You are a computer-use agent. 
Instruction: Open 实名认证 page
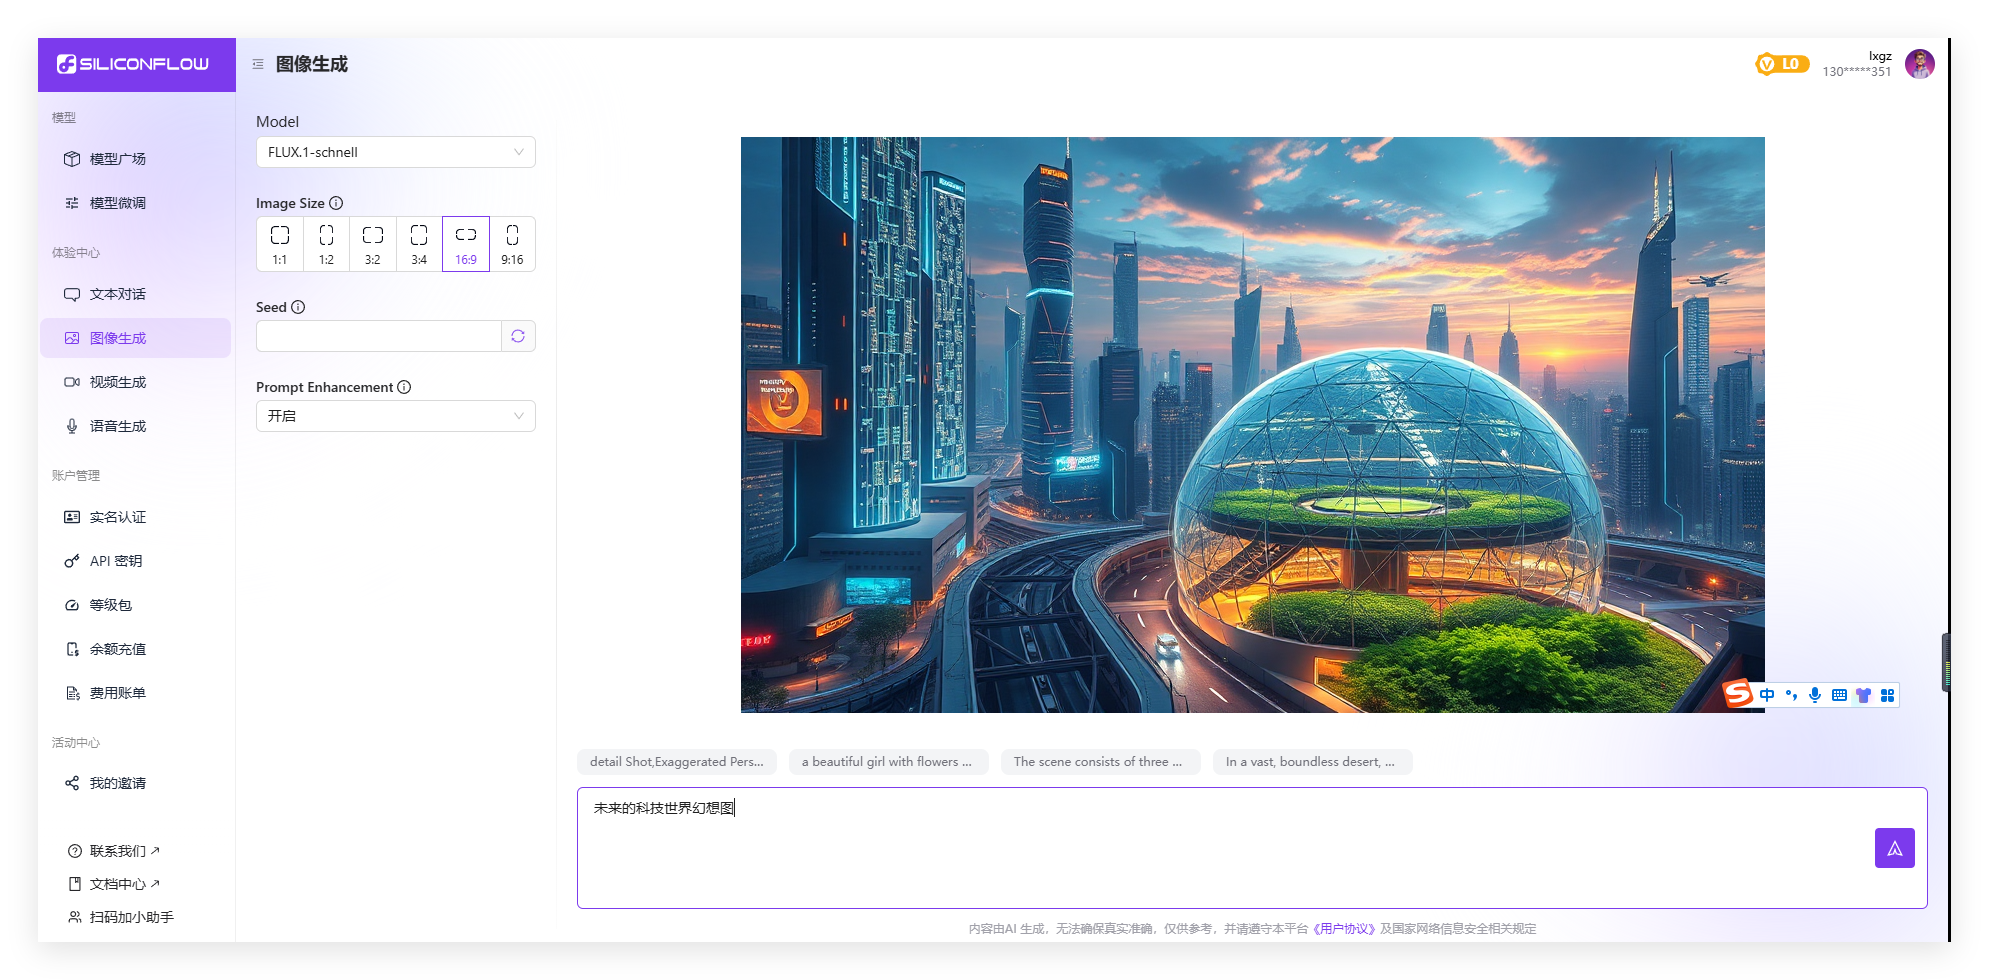[x=135, y=517]
